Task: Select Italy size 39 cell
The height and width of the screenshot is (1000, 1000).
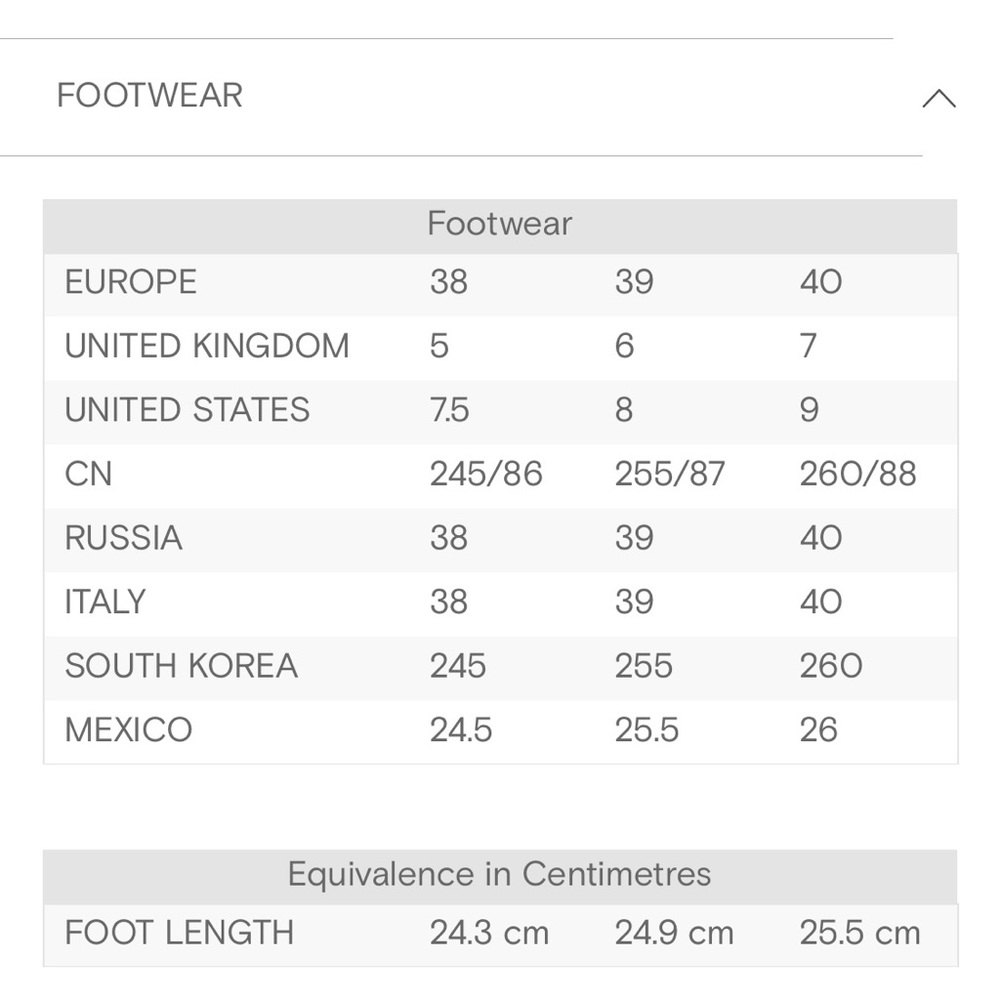Action: [634, 601]
